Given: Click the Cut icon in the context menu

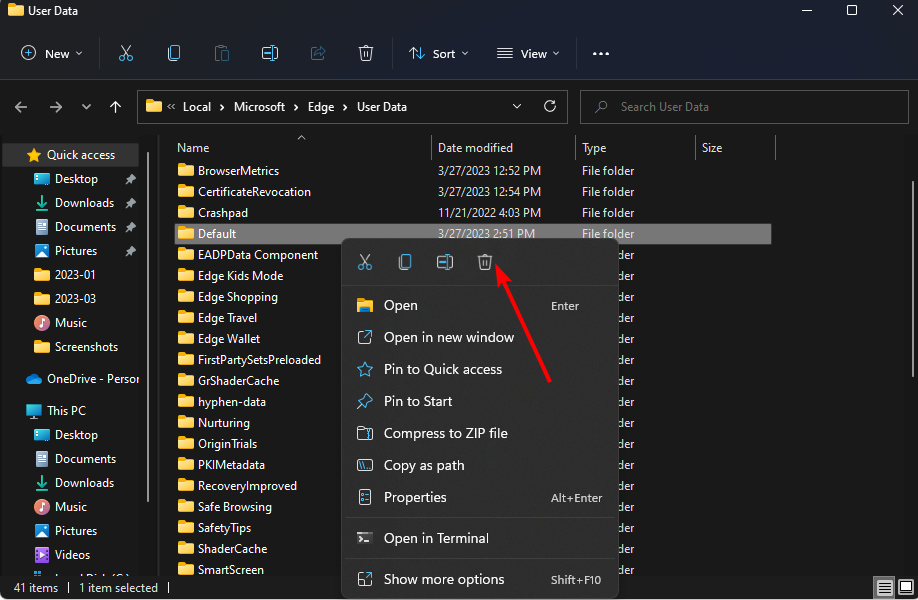Looking at the screenshot, I should 364,261.
